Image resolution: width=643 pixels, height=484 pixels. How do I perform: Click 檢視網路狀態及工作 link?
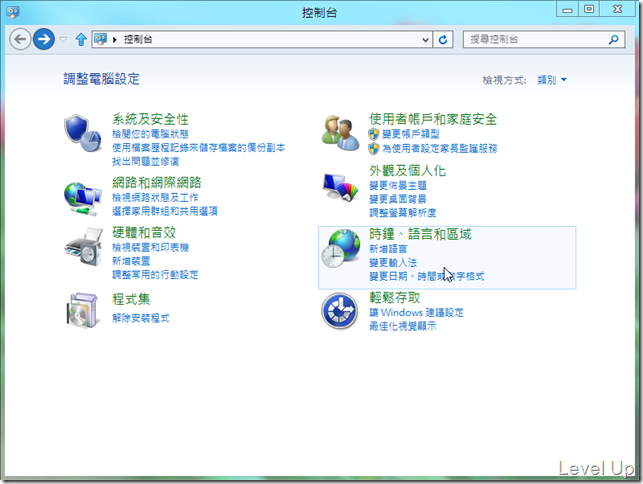[x=155, y=198]
